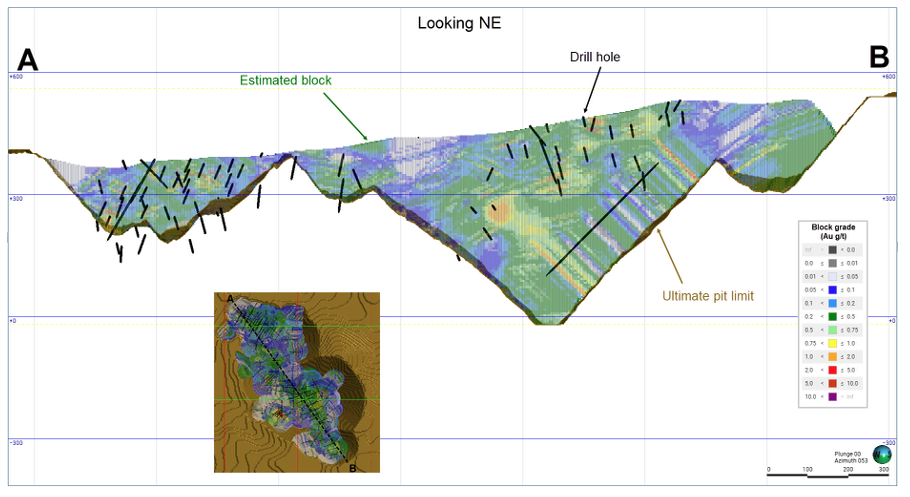Click the 'Block grade (Au g/t)' legend title
Viewport: 910px width, 497px height.
coord(831,230)
